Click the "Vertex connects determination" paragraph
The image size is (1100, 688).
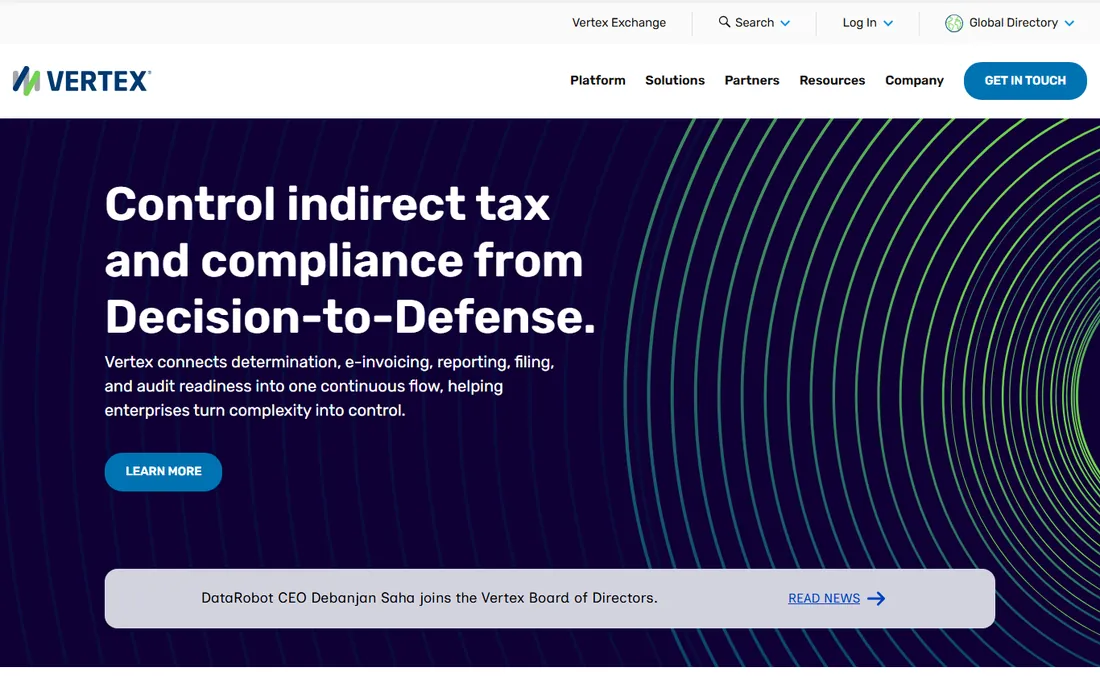[x=329, y=386]
